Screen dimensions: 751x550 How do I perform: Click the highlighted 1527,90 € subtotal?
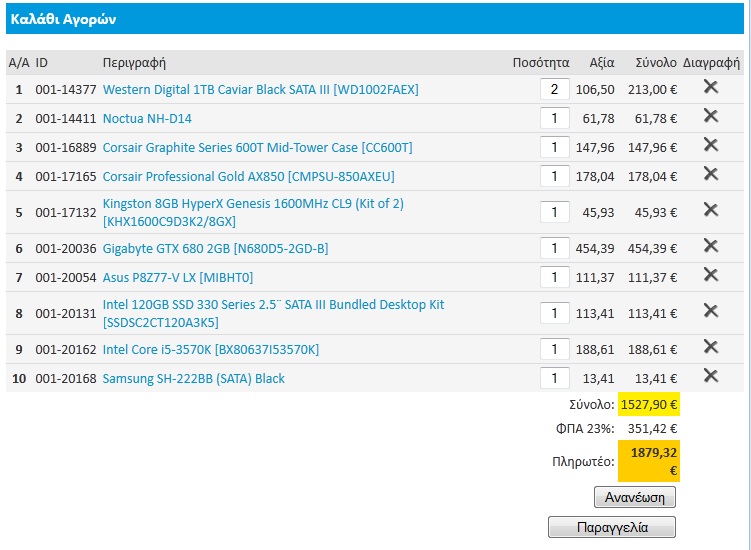tap(649, 405)
